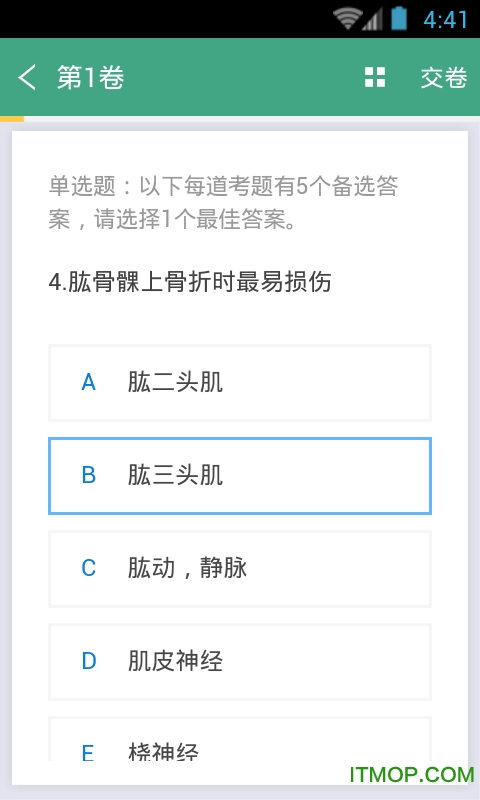Select answer B 肱三头肌
480x800 pixels.
(x=240, y=476)
